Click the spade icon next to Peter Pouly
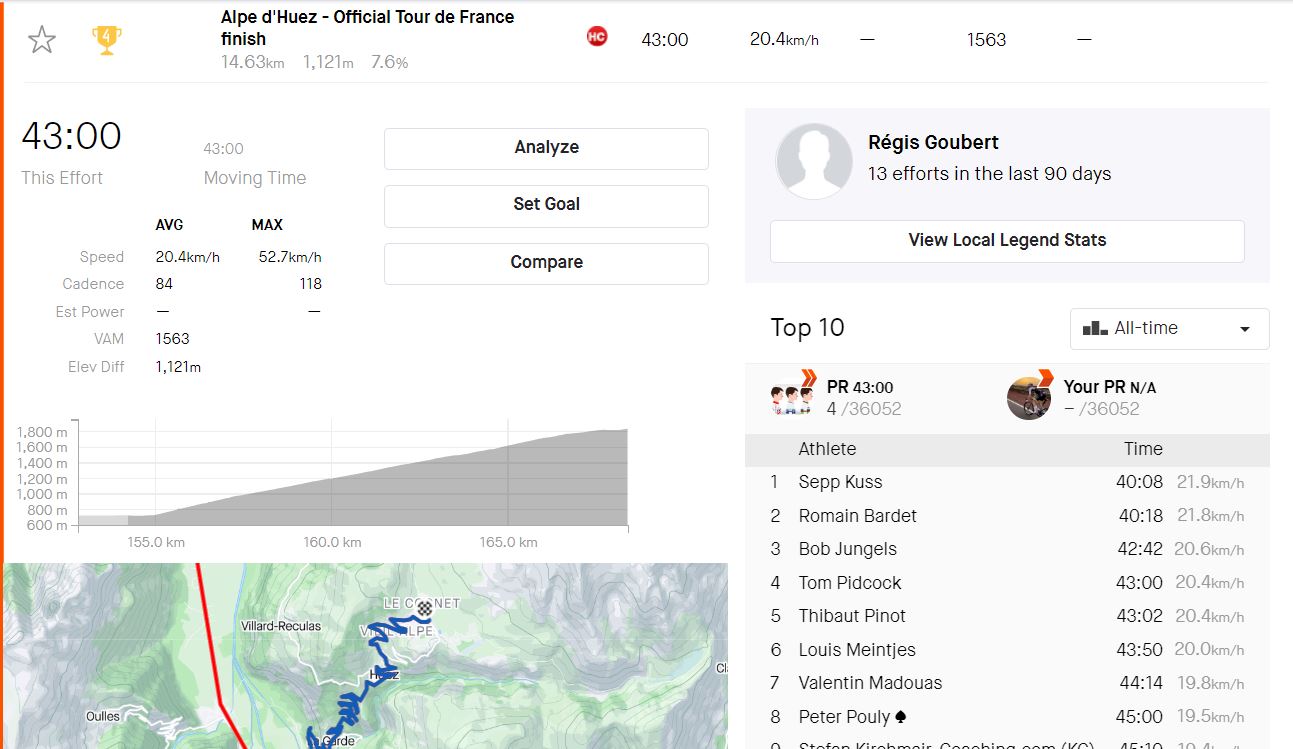Screen dimensions: 1293x749 (901, 717)
